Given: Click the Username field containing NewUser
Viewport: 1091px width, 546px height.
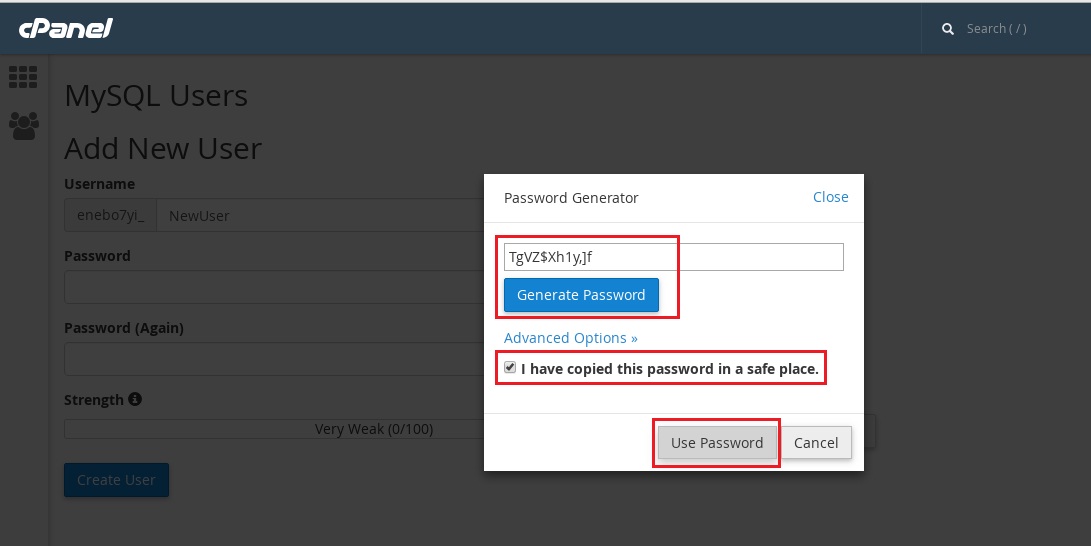Looking at the screenshot, I should click(x=321, y=215).
